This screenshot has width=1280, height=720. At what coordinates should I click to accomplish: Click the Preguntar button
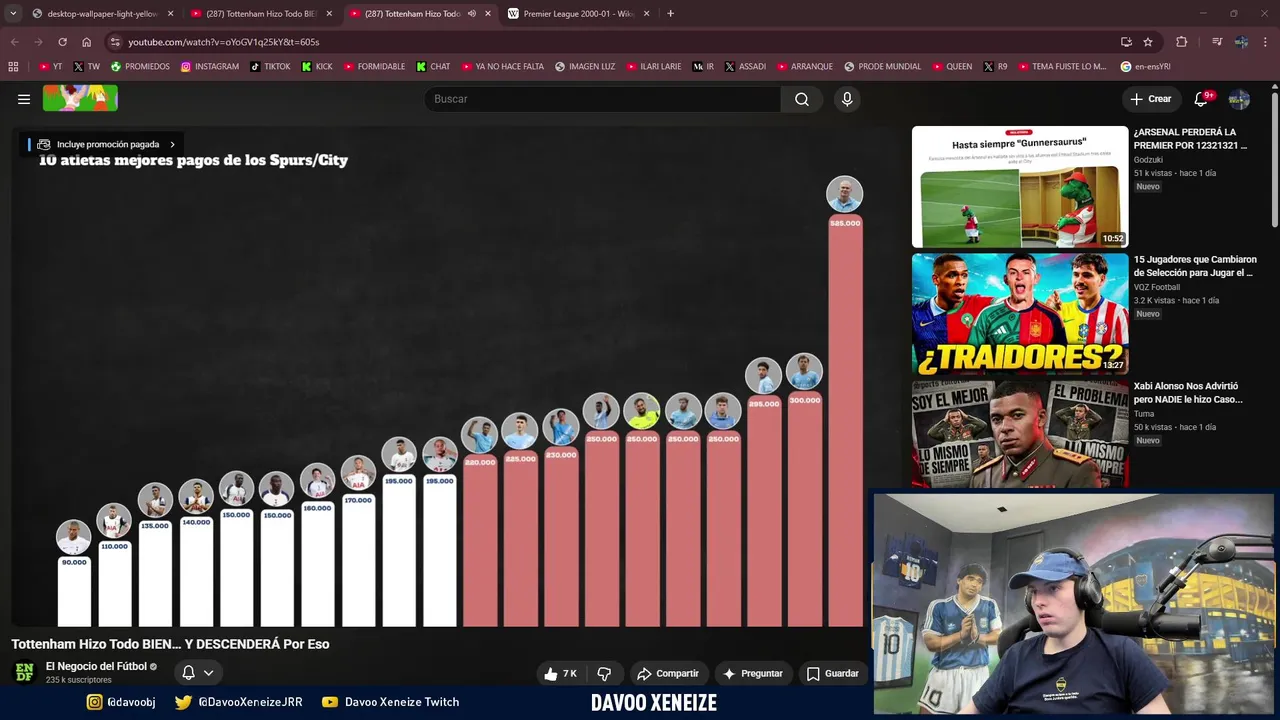point(752,674)
